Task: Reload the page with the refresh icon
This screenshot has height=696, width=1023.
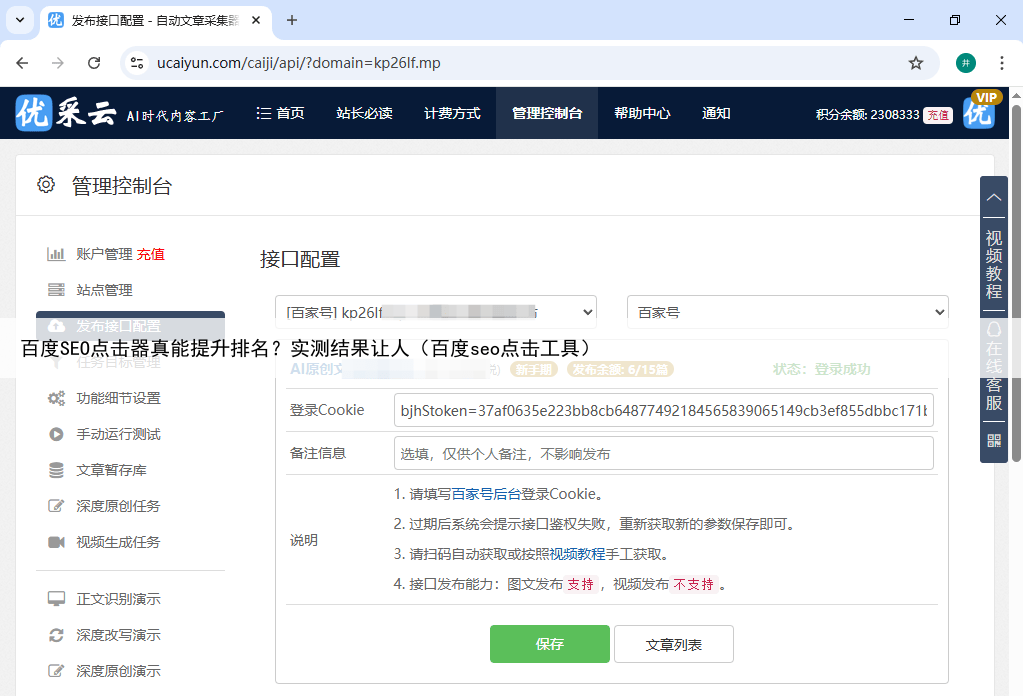Action: 94,63
